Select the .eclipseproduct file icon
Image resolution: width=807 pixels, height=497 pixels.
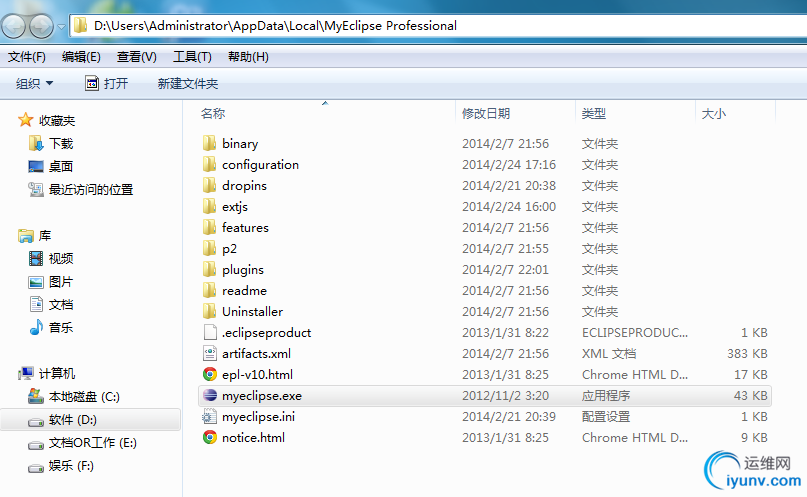tap(209, 332)
